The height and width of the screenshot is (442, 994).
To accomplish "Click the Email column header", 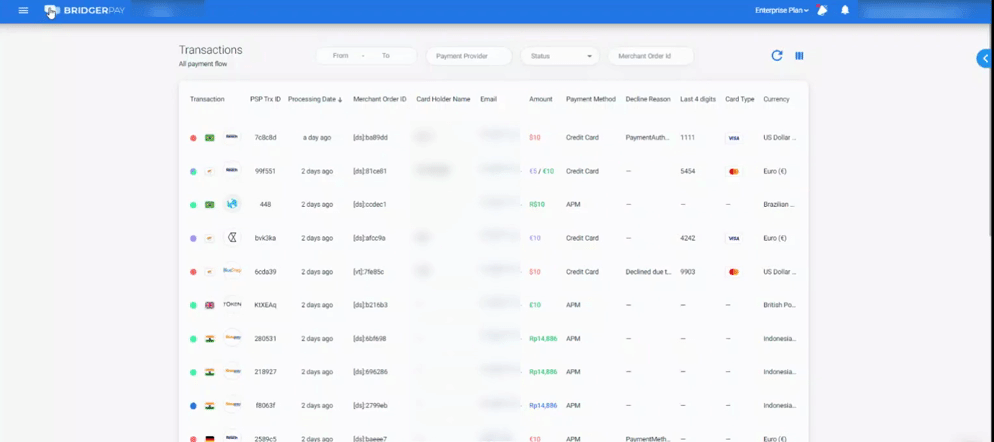I will pos(488,99).
